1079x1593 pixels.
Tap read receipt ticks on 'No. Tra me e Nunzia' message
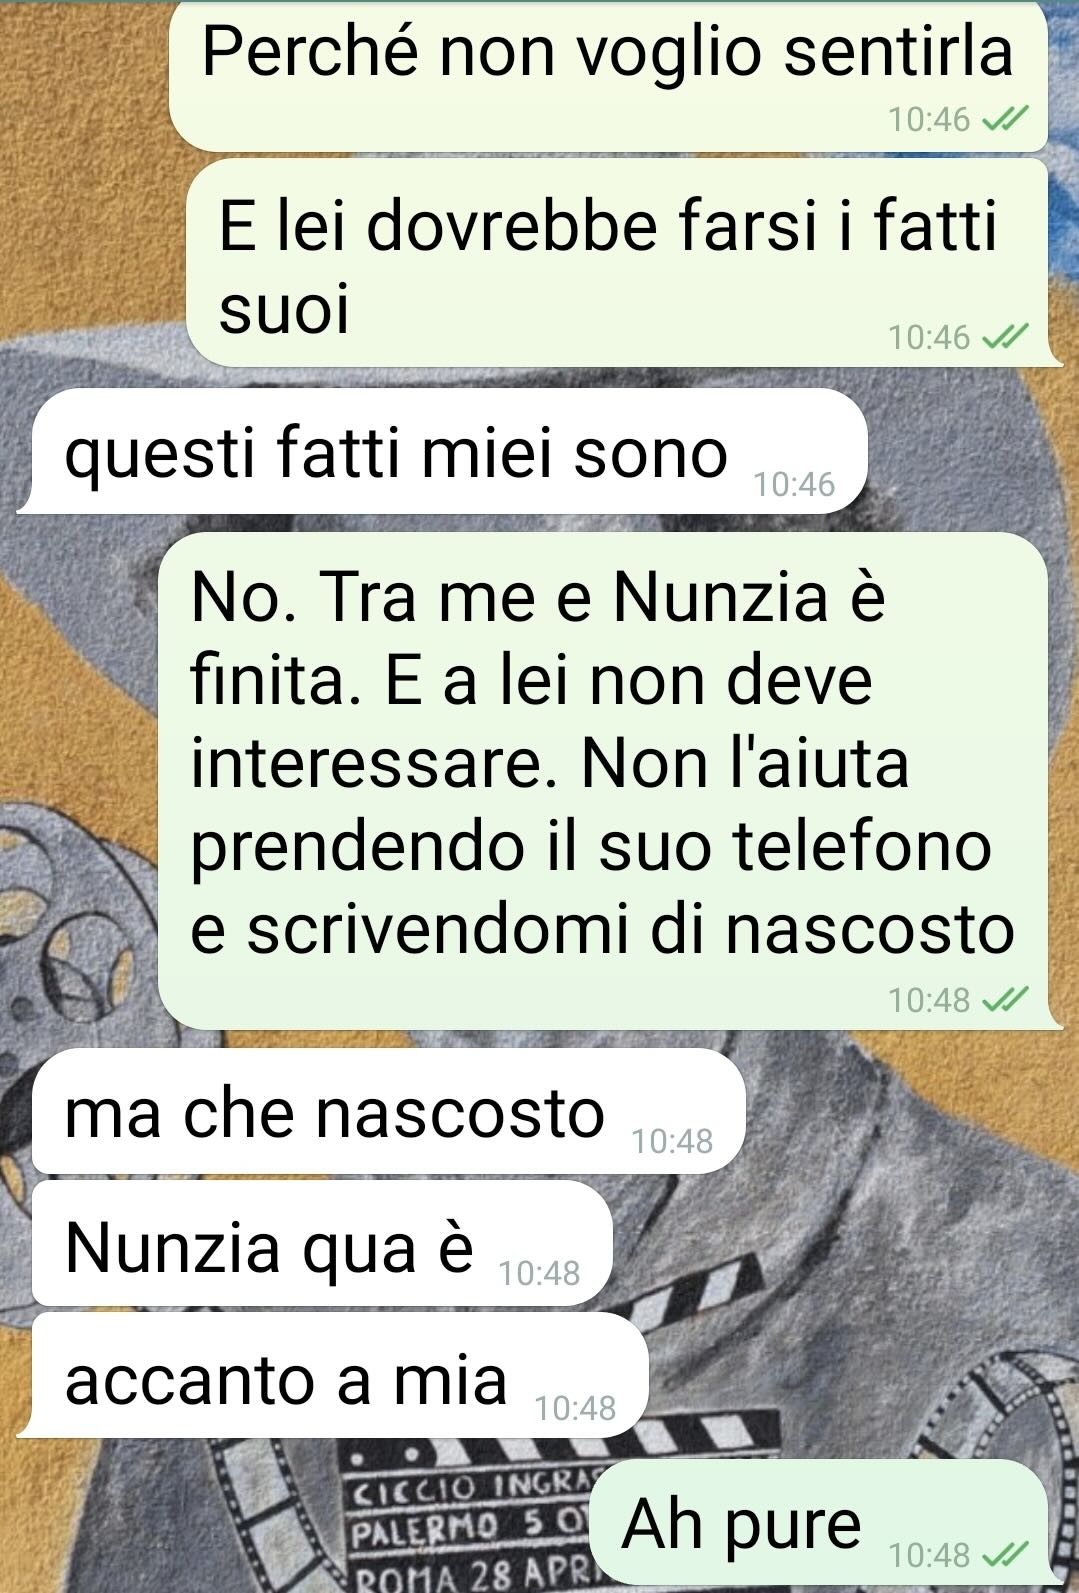(1004, 999)
